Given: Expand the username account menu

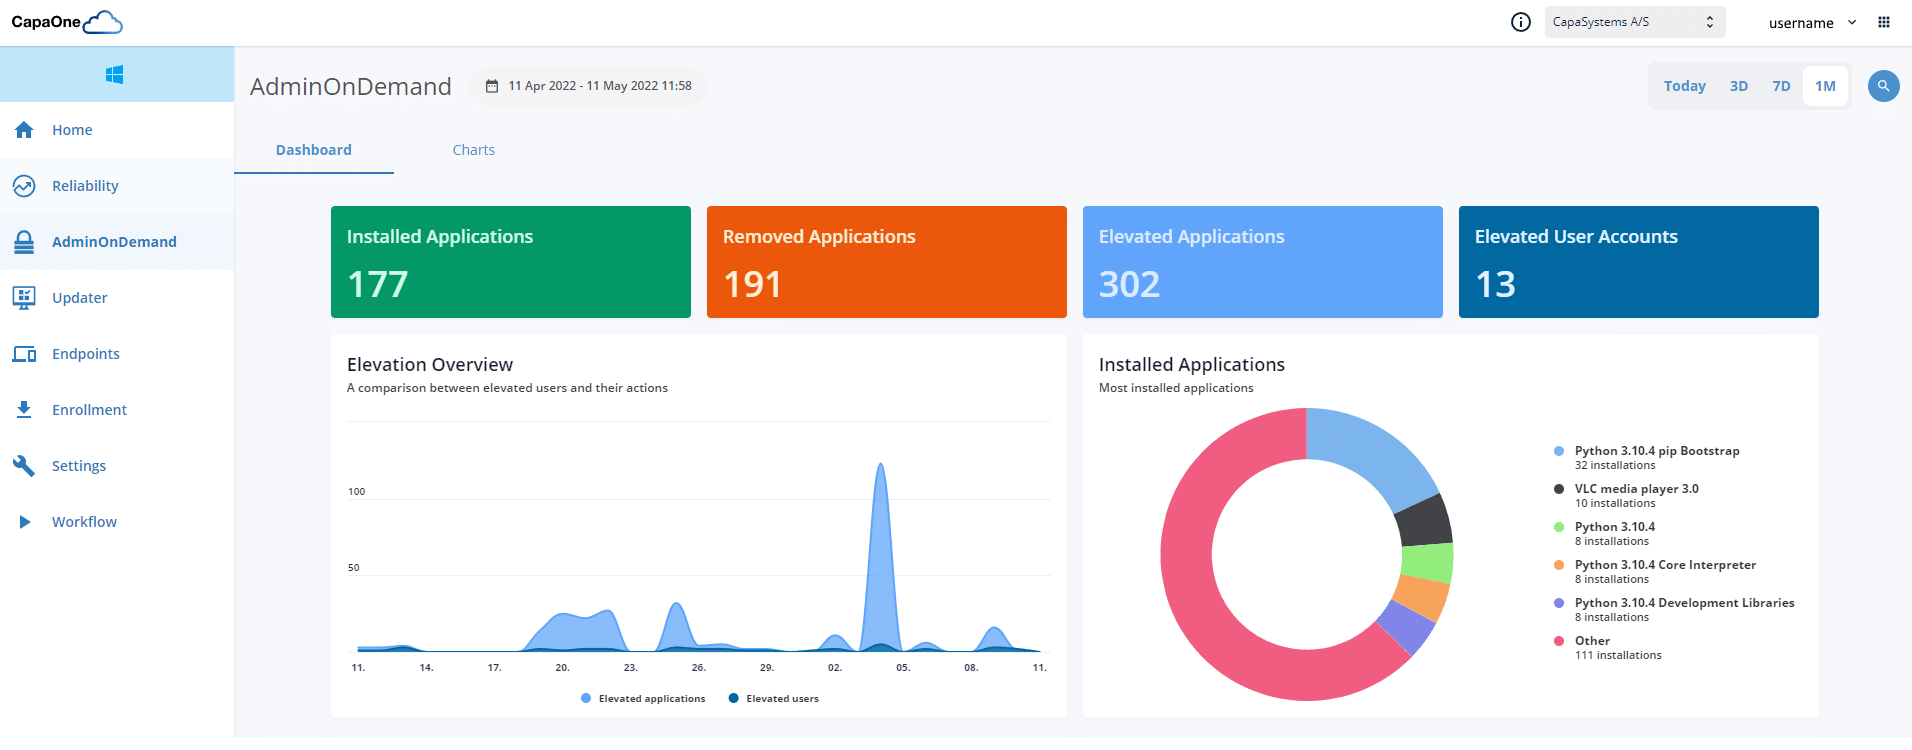Looking at the screenshot, I should [x=1812, y=23].
